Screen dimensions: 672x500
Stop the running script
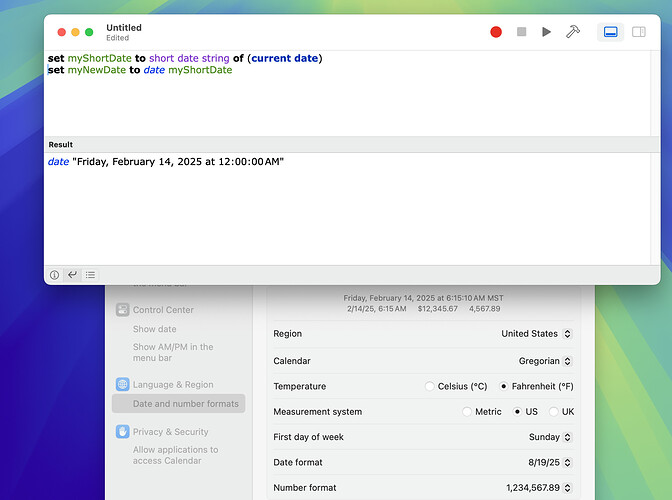coord(521,32)
